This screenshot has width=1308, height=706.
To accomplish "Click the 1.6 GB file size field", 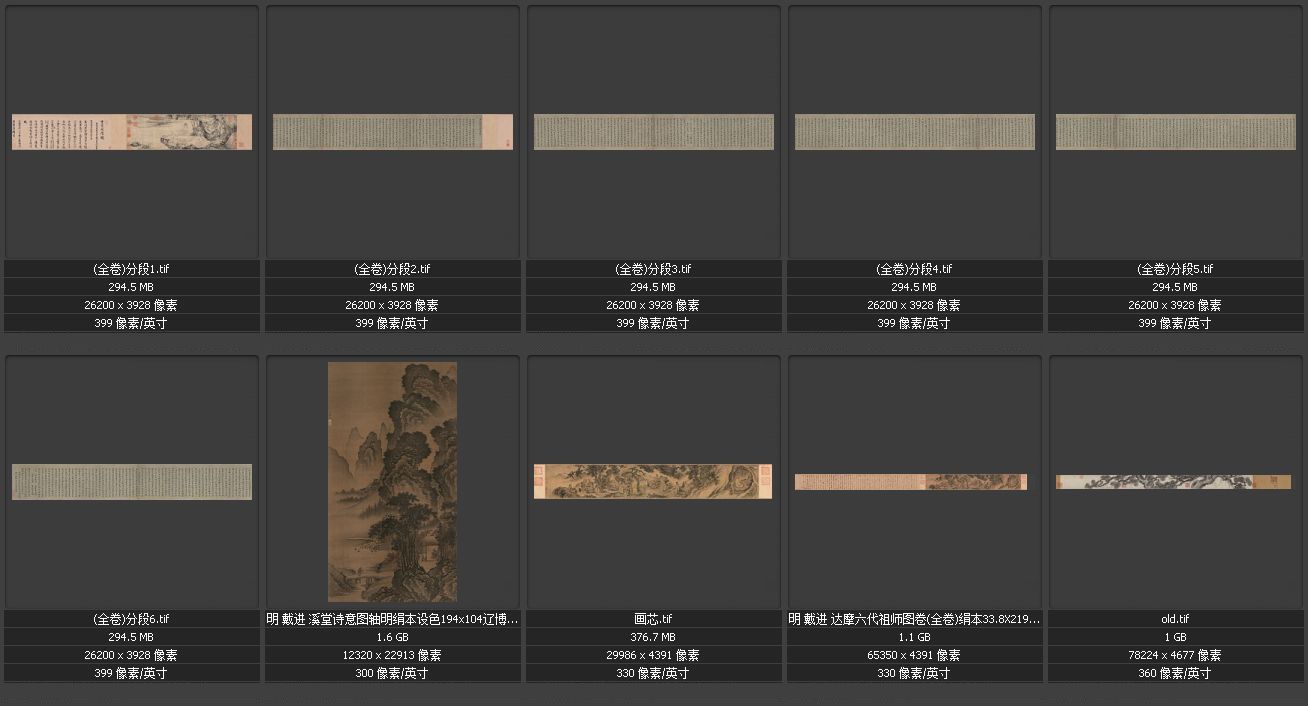I will 393,637.
